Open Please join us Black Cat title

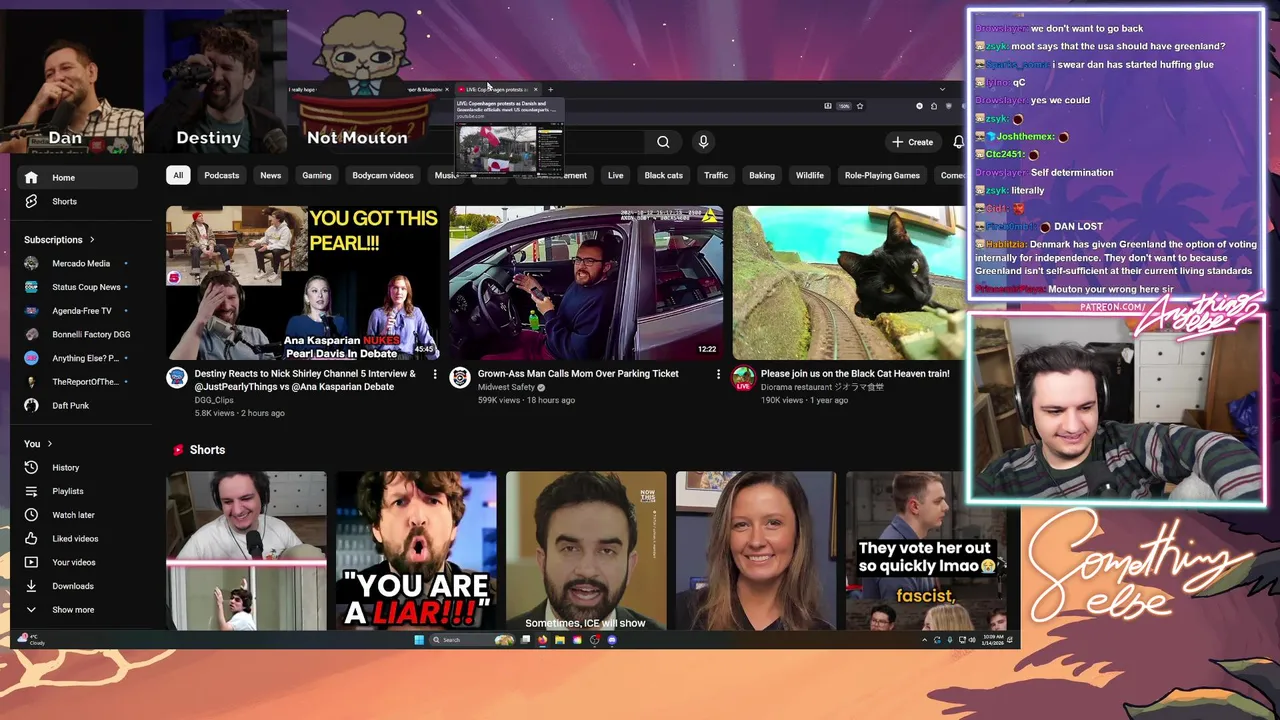click(855, 374)
